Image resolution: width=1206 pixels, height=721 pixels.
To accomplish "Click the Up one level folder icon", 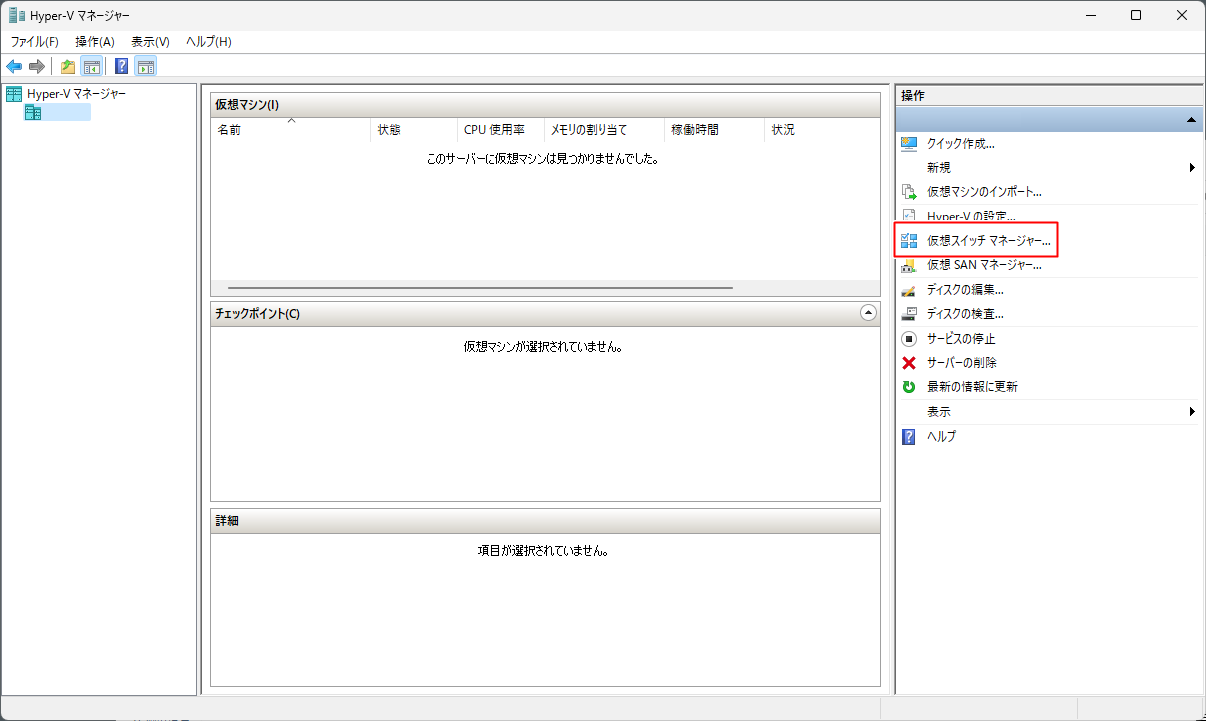I will [x=67, y=67].
